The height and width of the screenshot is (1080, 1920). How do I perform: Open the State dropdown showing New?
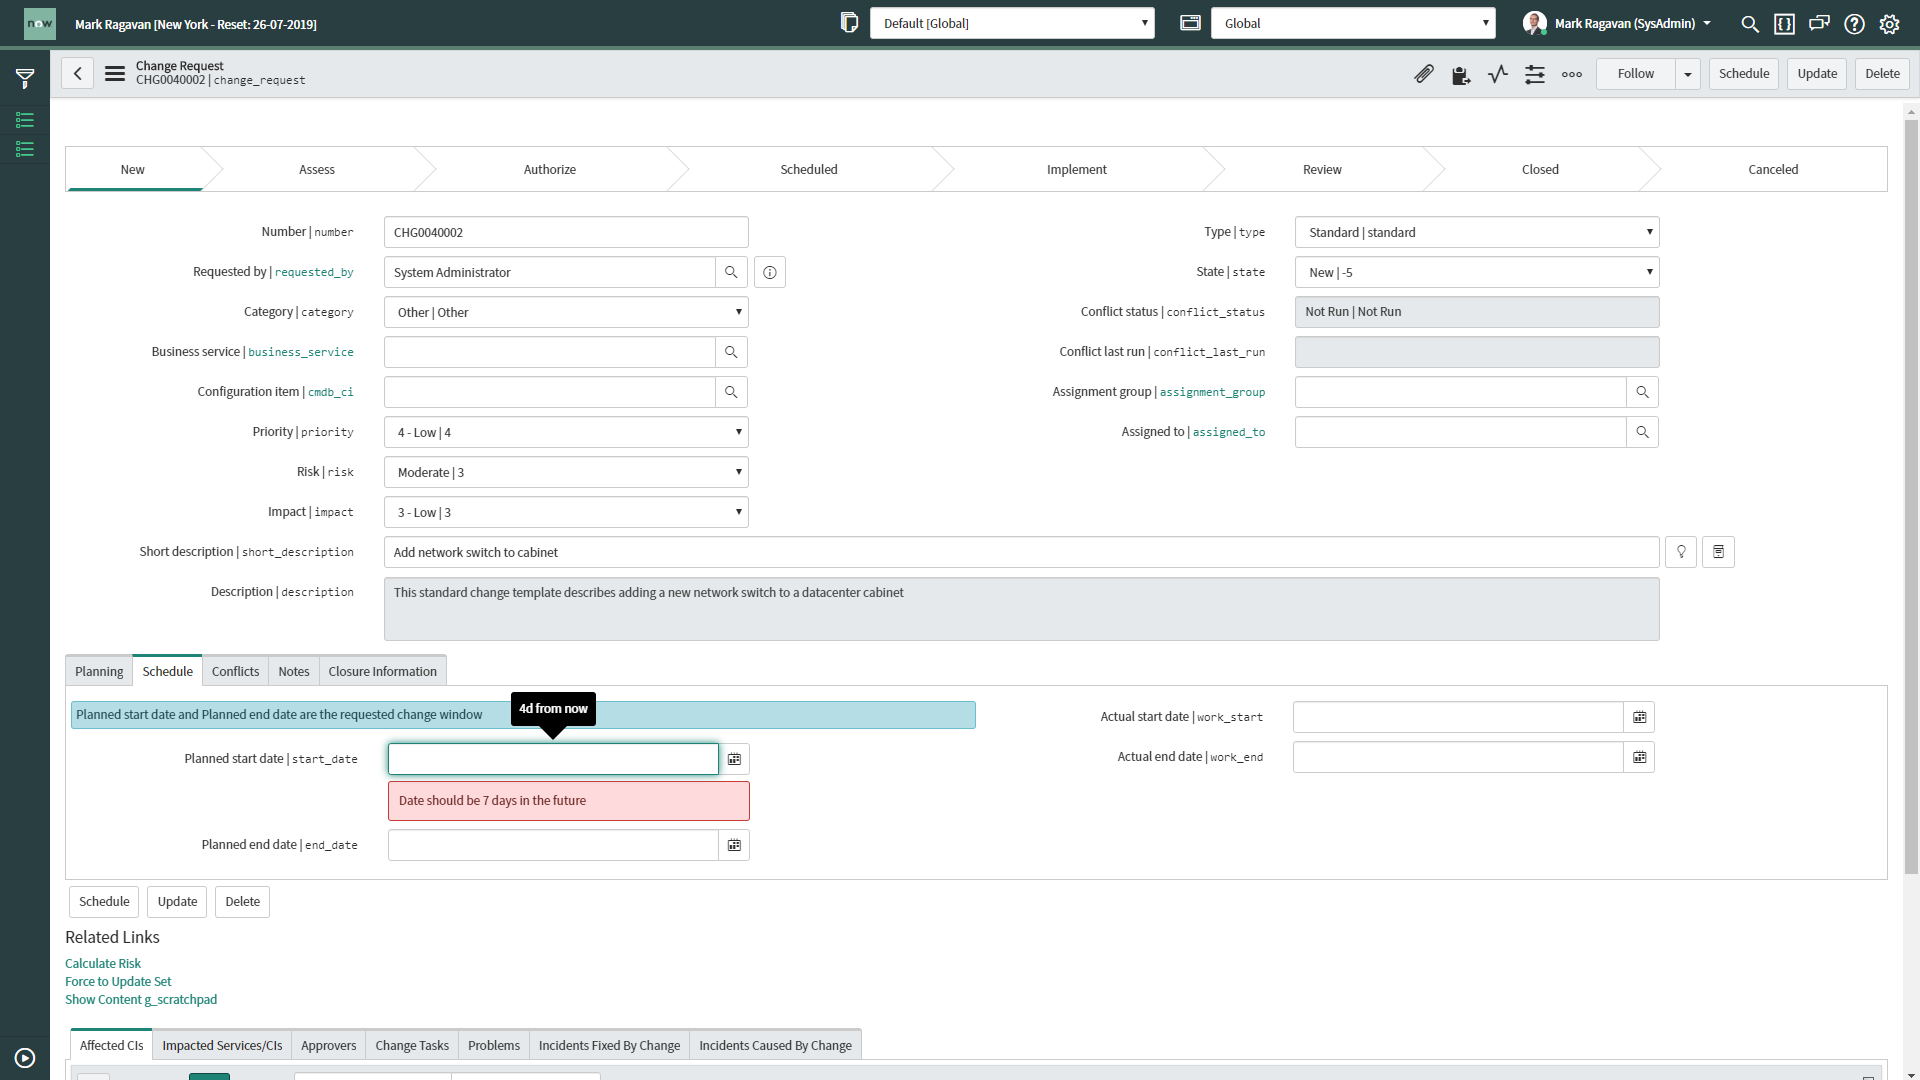click(x=1477, y=271)
